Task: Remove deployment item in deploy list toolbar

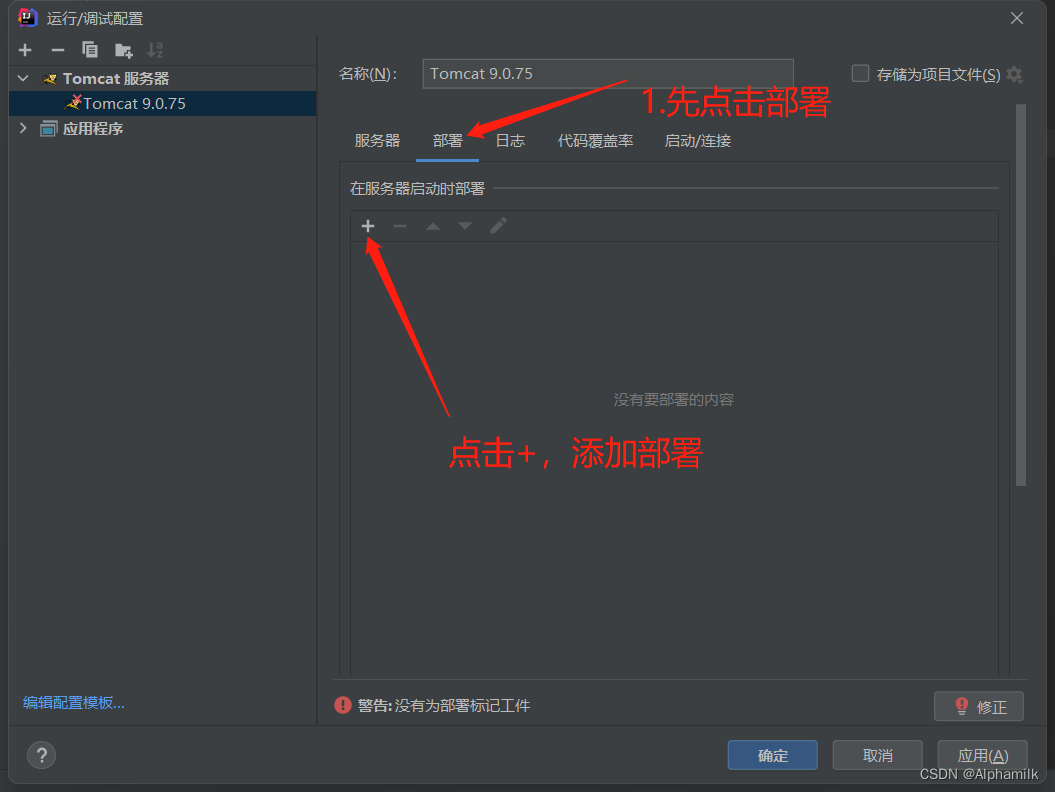Action: [400, 226]
